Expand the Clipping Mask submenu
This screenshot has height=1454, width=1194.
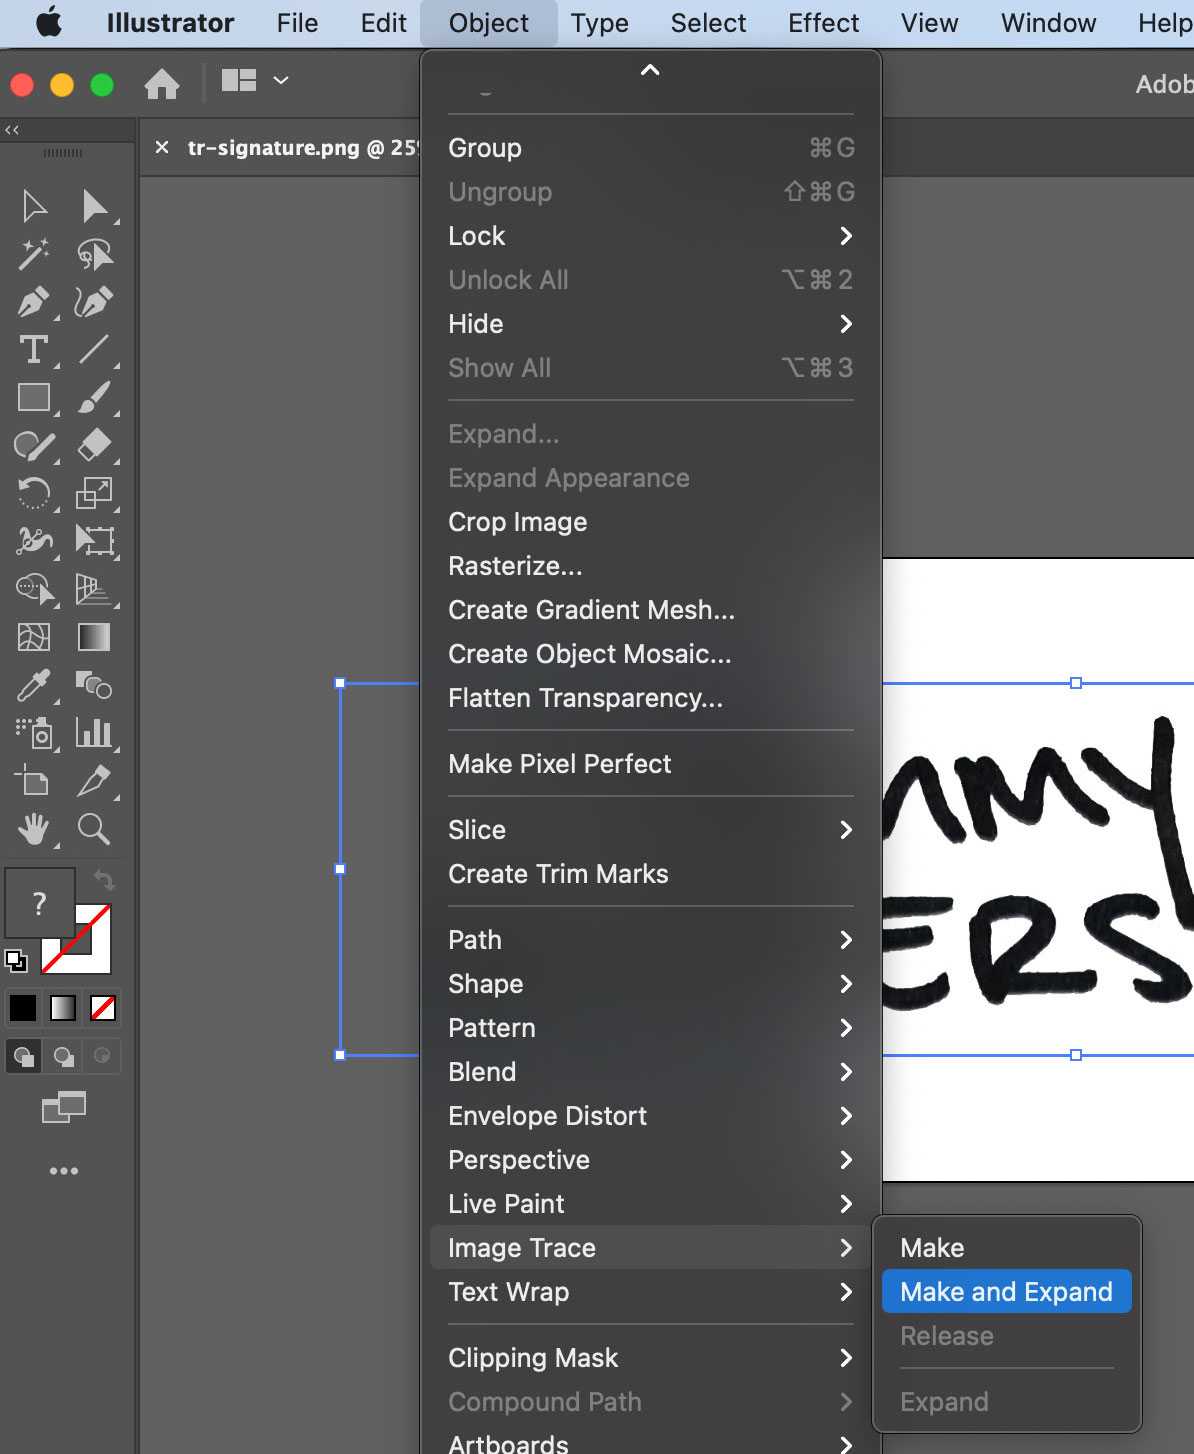click(x=650, y=1358)
